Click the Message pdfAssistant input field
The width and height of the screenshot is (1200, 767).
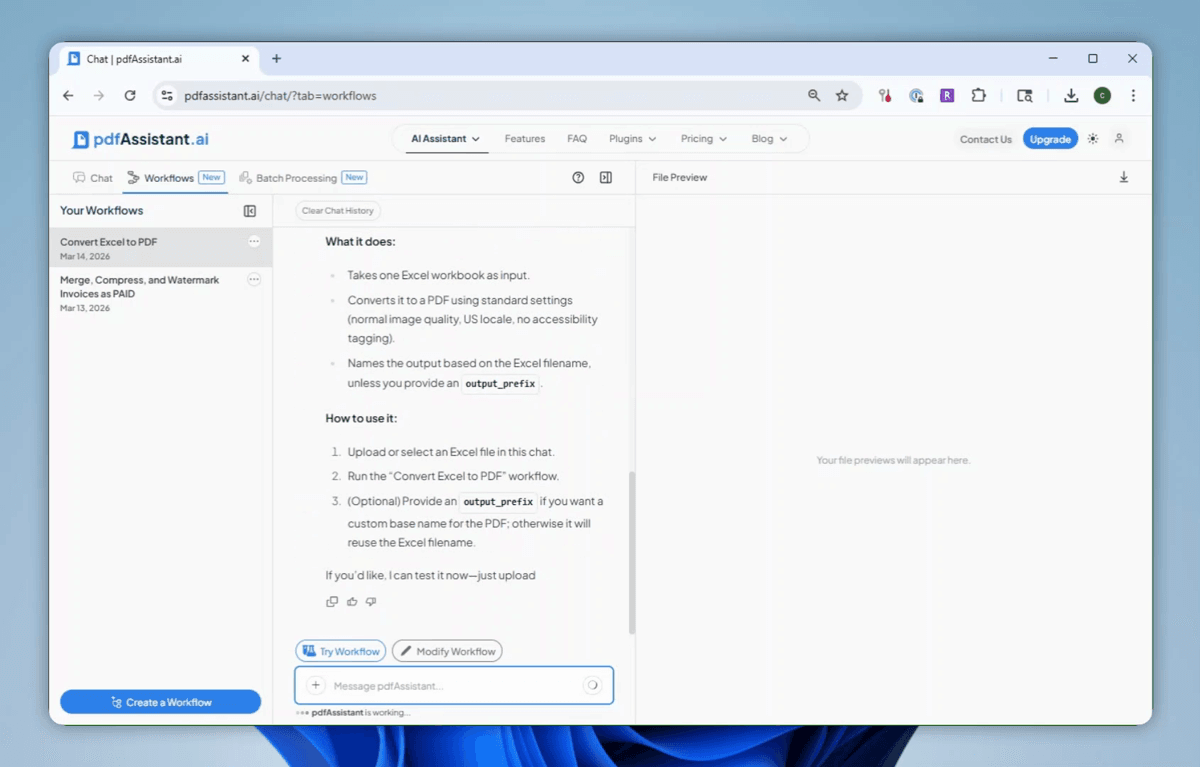coord(454,686)
